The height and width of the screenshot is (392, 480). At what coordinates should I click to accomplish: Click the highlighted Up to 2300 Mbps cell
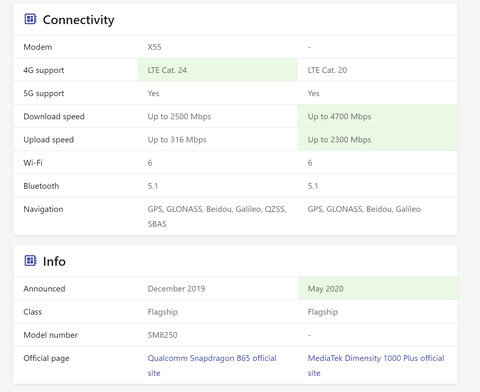pos(377,140)
